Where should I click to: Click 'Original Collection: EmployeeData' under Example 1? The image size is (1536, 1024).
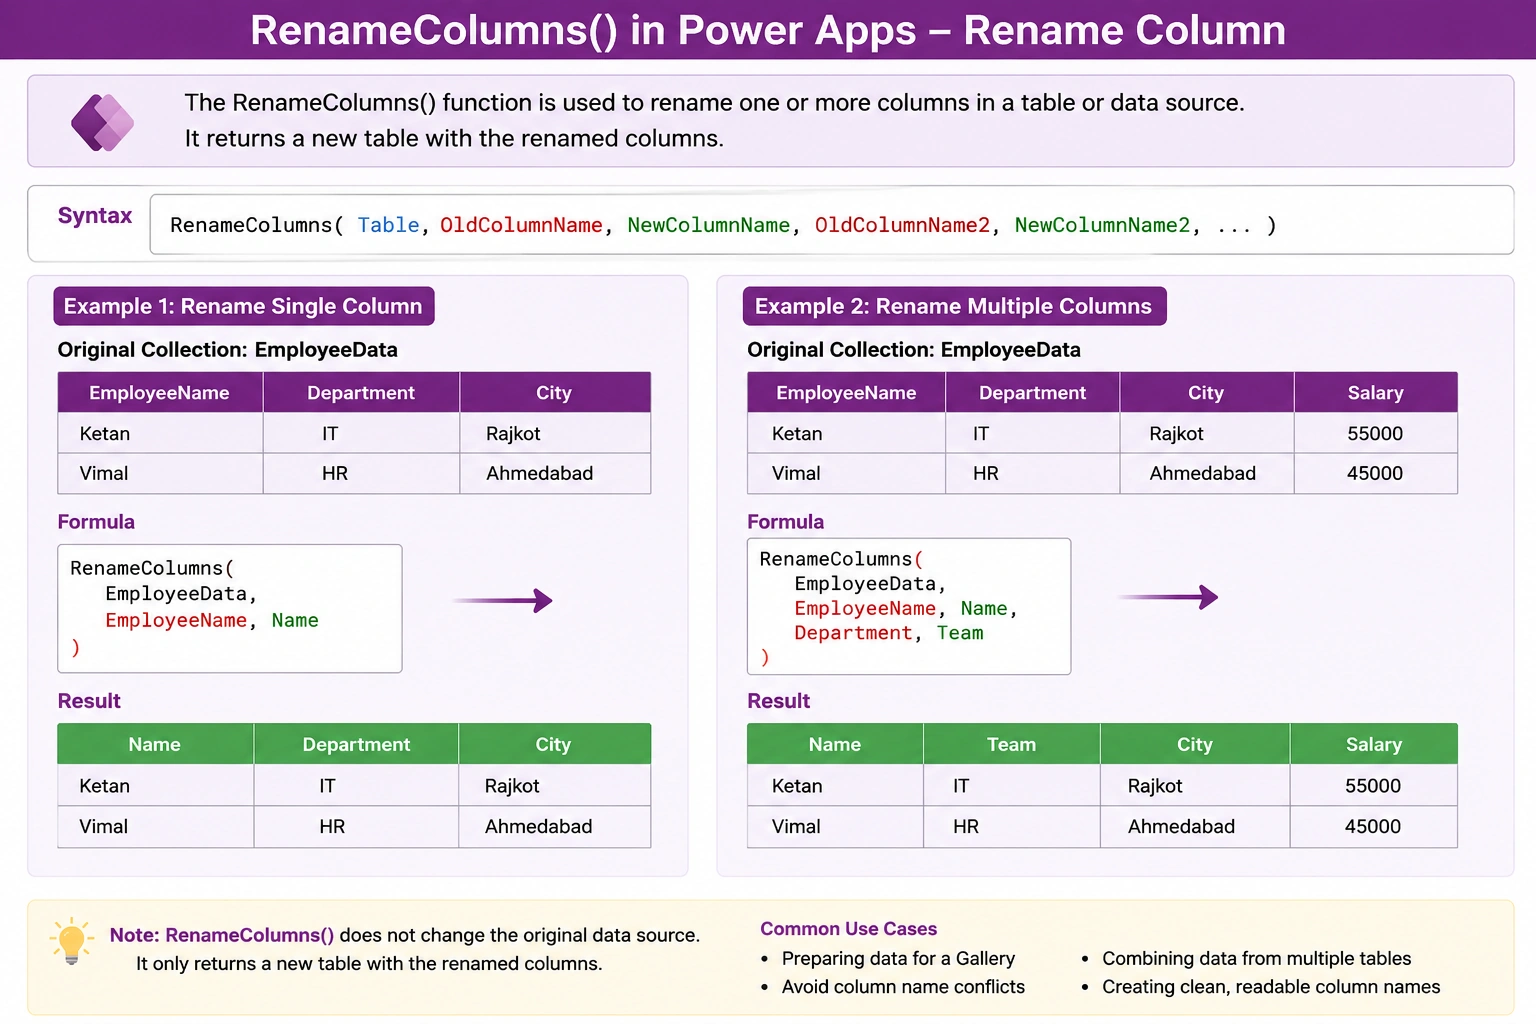click(227, 350)
